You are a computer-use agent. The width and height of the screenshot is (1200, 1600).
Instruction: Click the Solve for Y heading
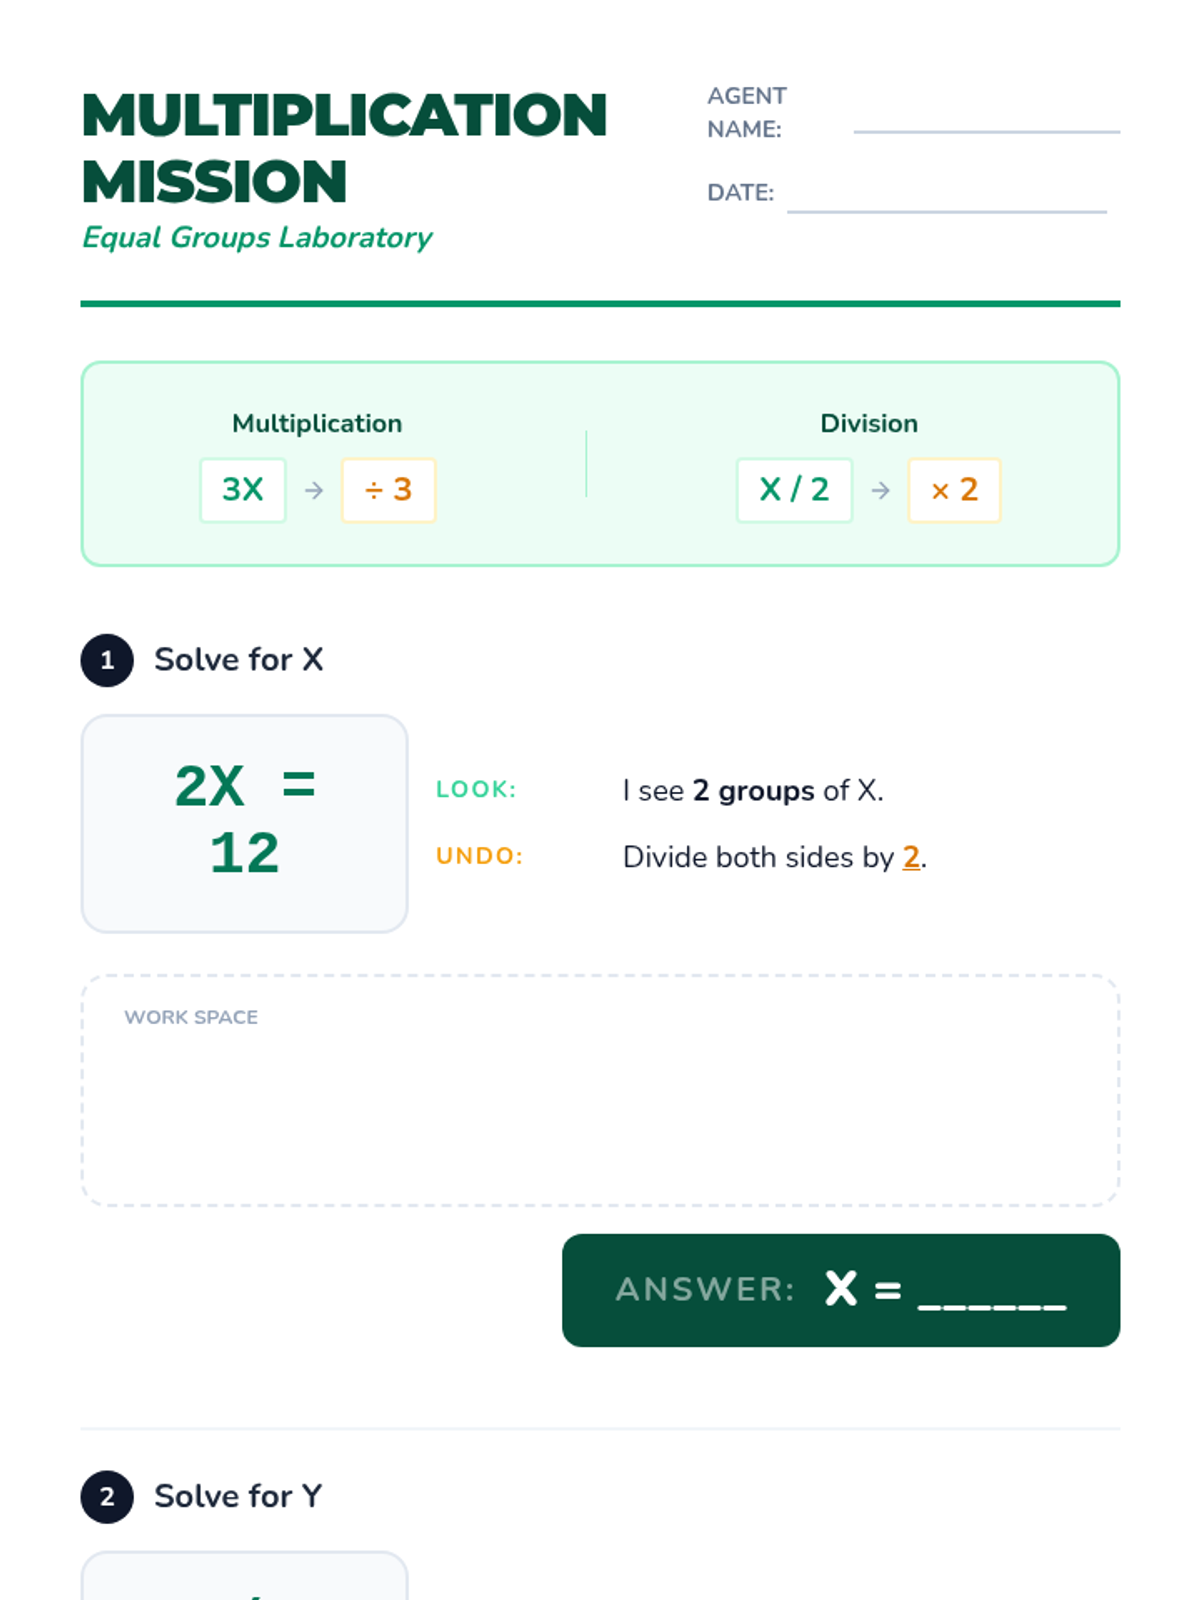(x=238, y=1497)
